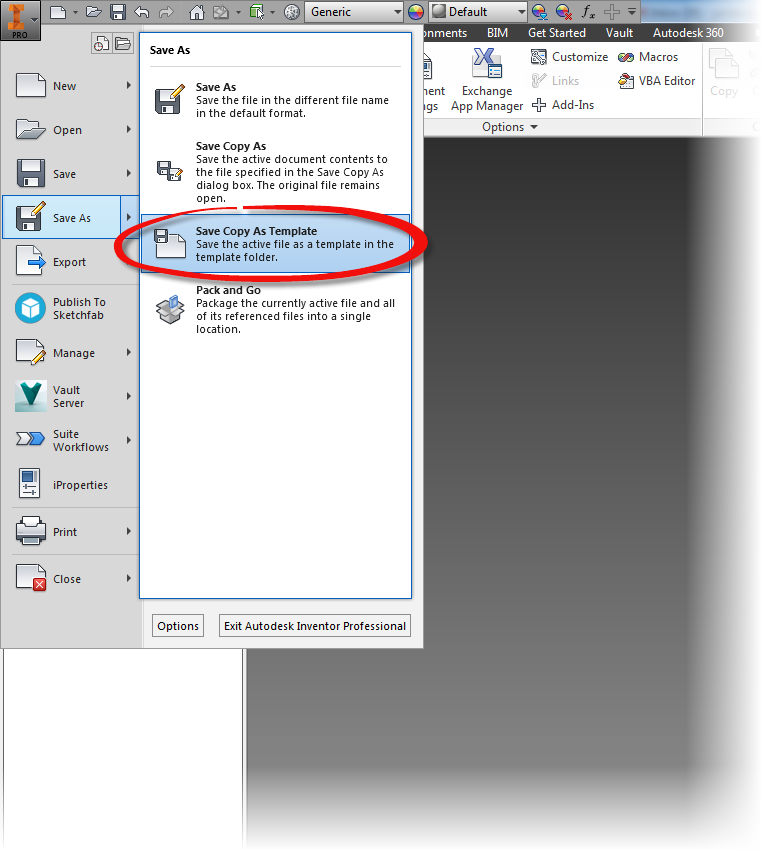Click the Home view icon
Image resolution: width=762 pixels, height=851 pixels.
click(x=196, y=12)
